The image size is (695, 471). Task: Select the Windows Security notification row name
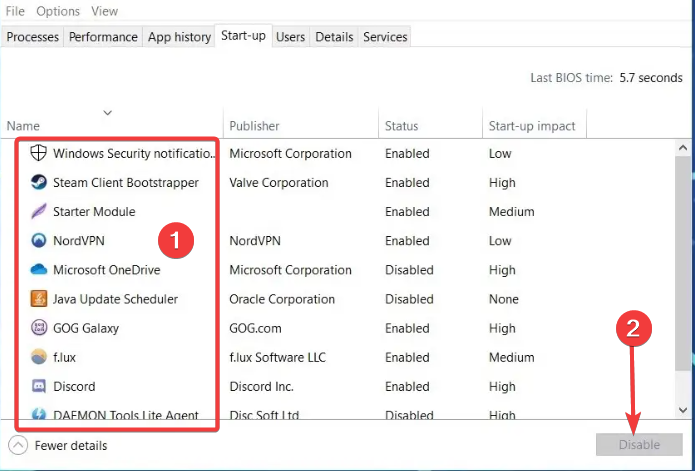tap(134, 153)
